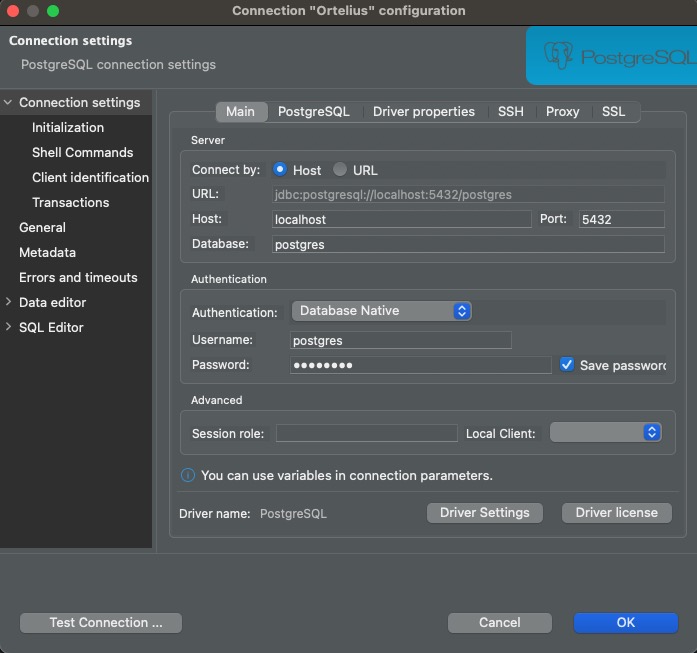Collapse the Connection settings tree node

point(8,102)
